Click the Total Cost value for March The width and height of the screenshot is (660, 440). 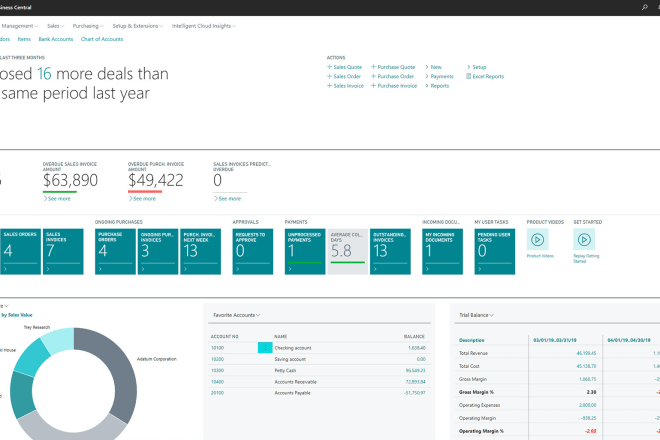(x=586, y=366)
